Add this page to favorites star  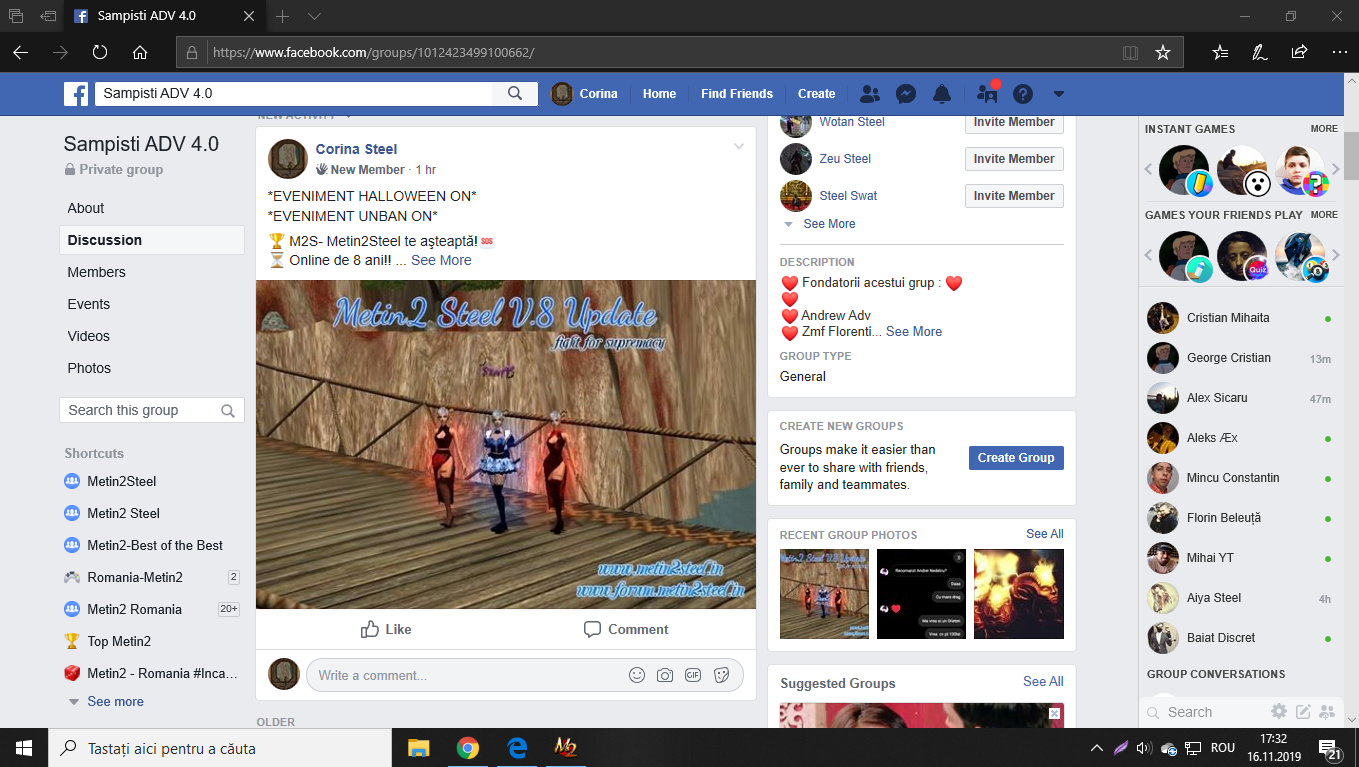click(x=1162, y=52)
